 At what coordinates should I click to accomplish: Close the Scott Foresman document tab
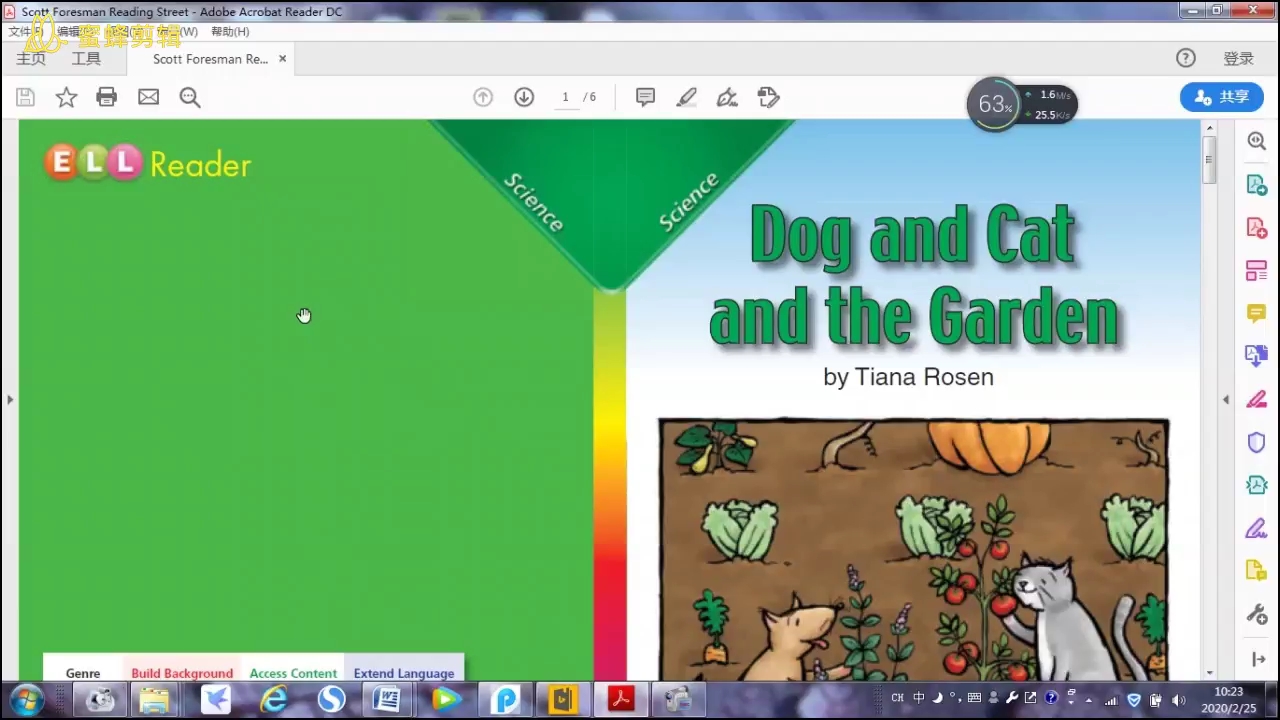pyautogui.click(x=282, y=59)
